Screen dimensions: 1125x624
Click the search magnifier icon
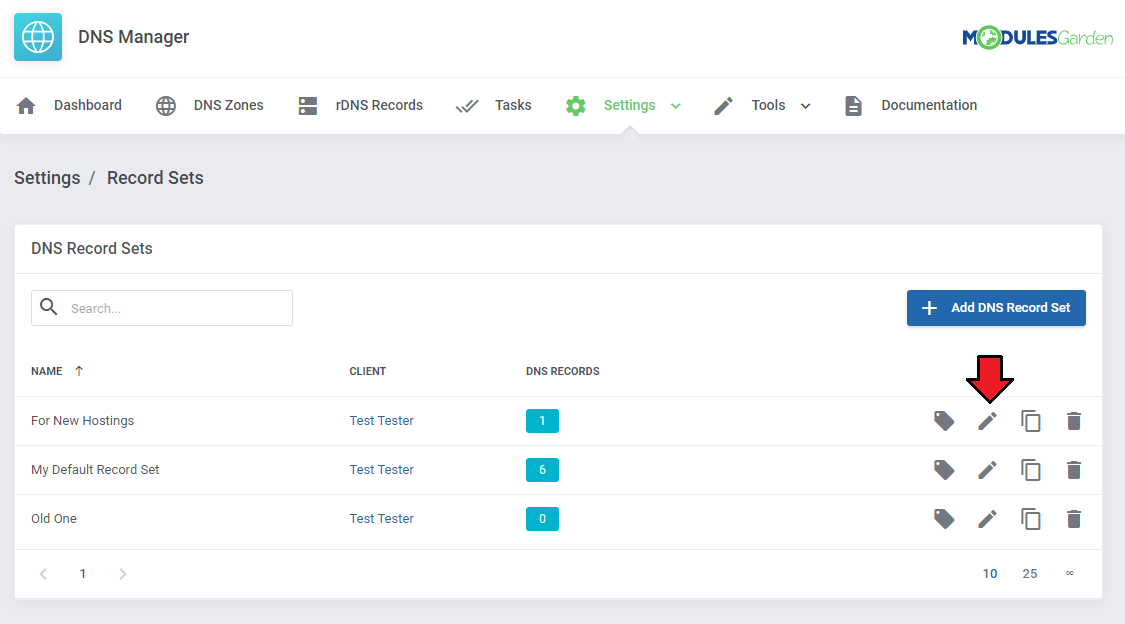pyautogui.click(x=49, y=307)
